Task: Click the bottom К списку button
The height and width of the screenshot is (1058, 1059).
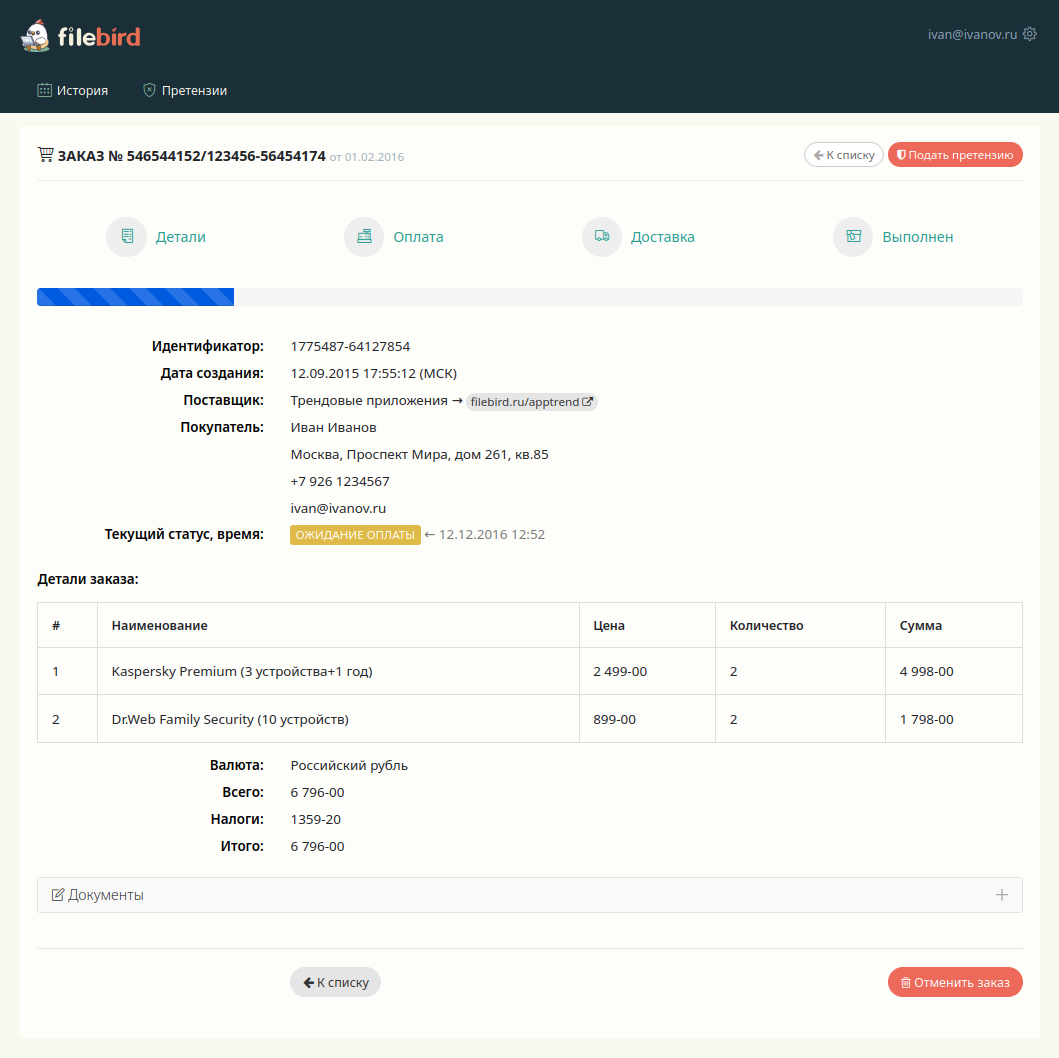Action: pos(335,982)
